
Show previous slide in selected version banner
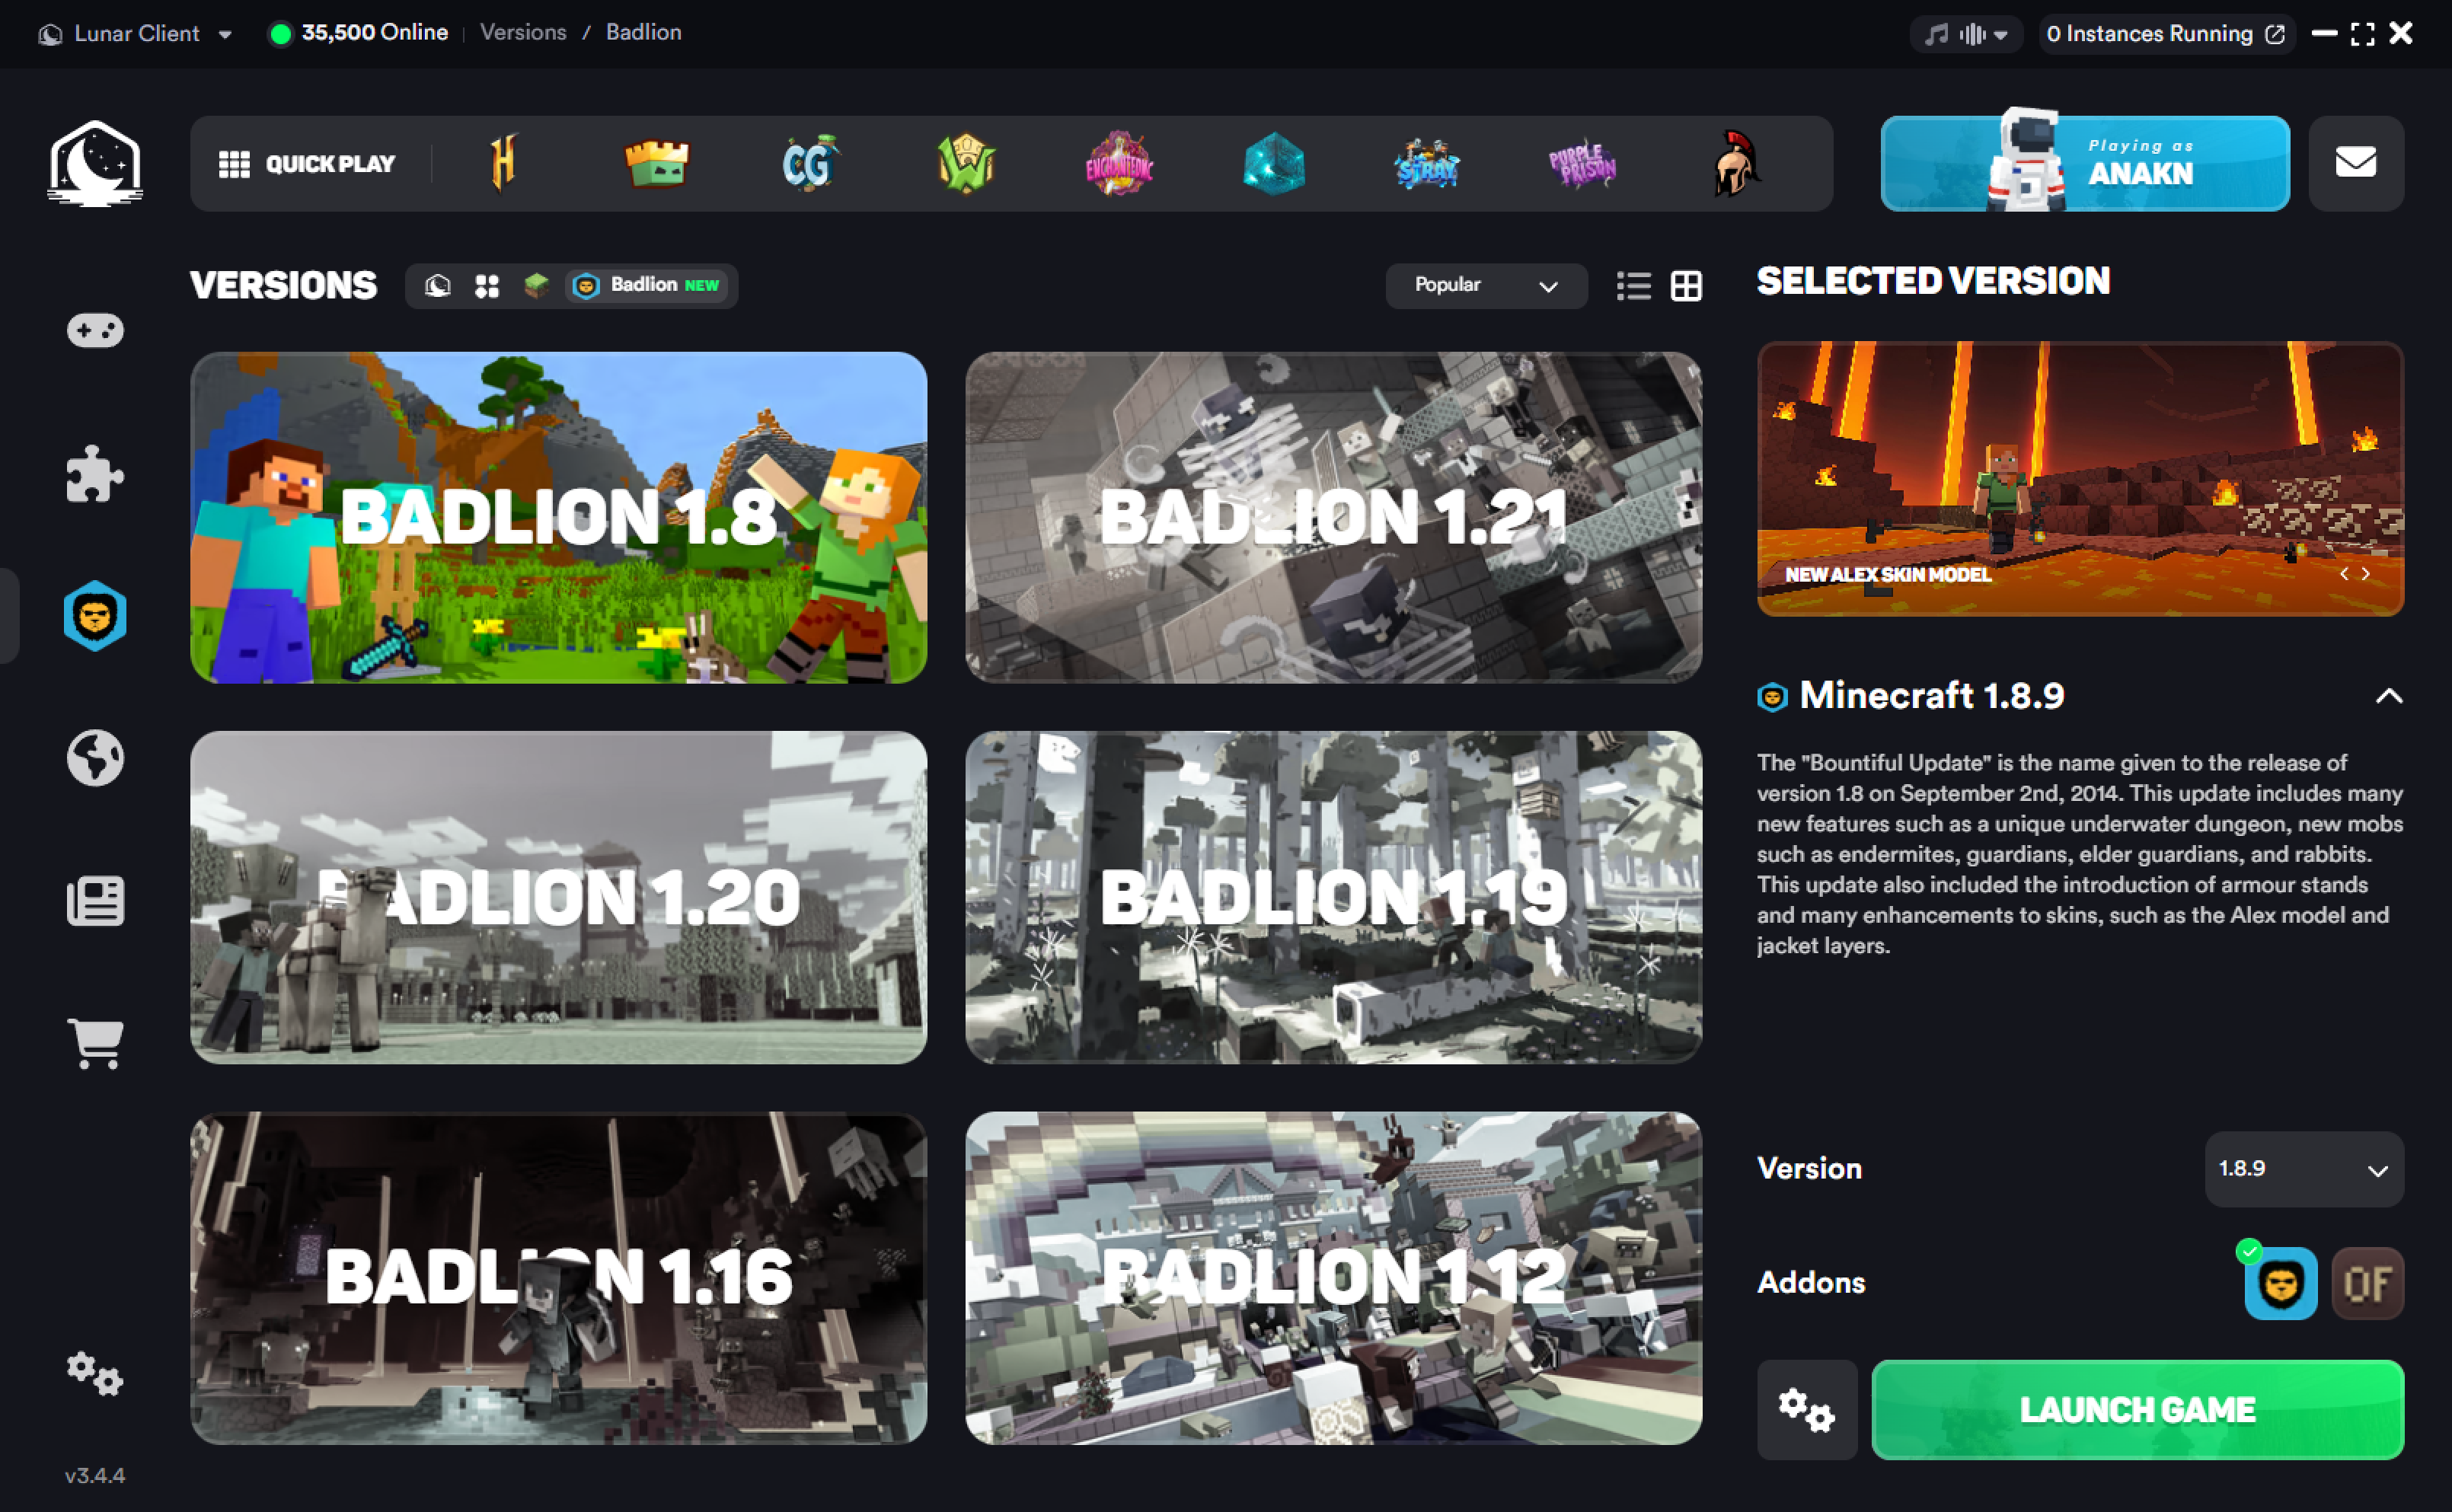(2344, 574)
